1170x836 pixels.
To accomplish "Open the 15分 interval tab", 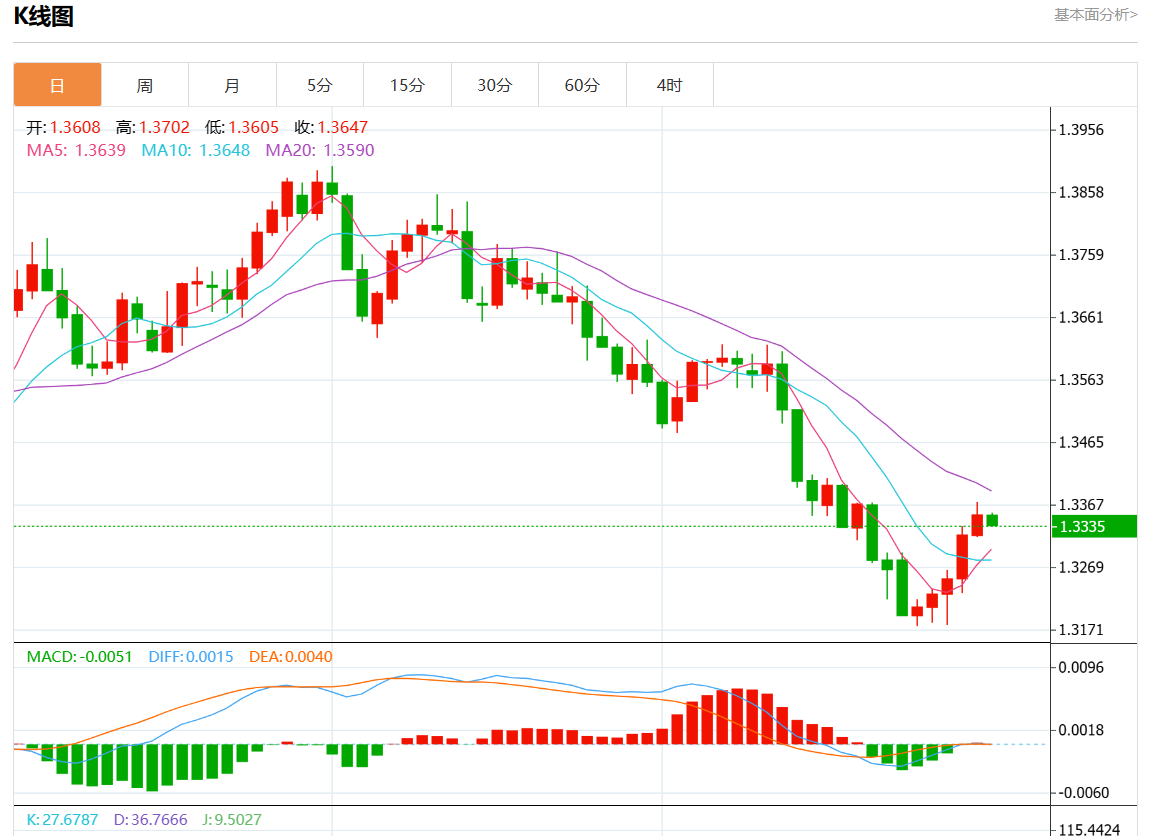I will [407, 85].
